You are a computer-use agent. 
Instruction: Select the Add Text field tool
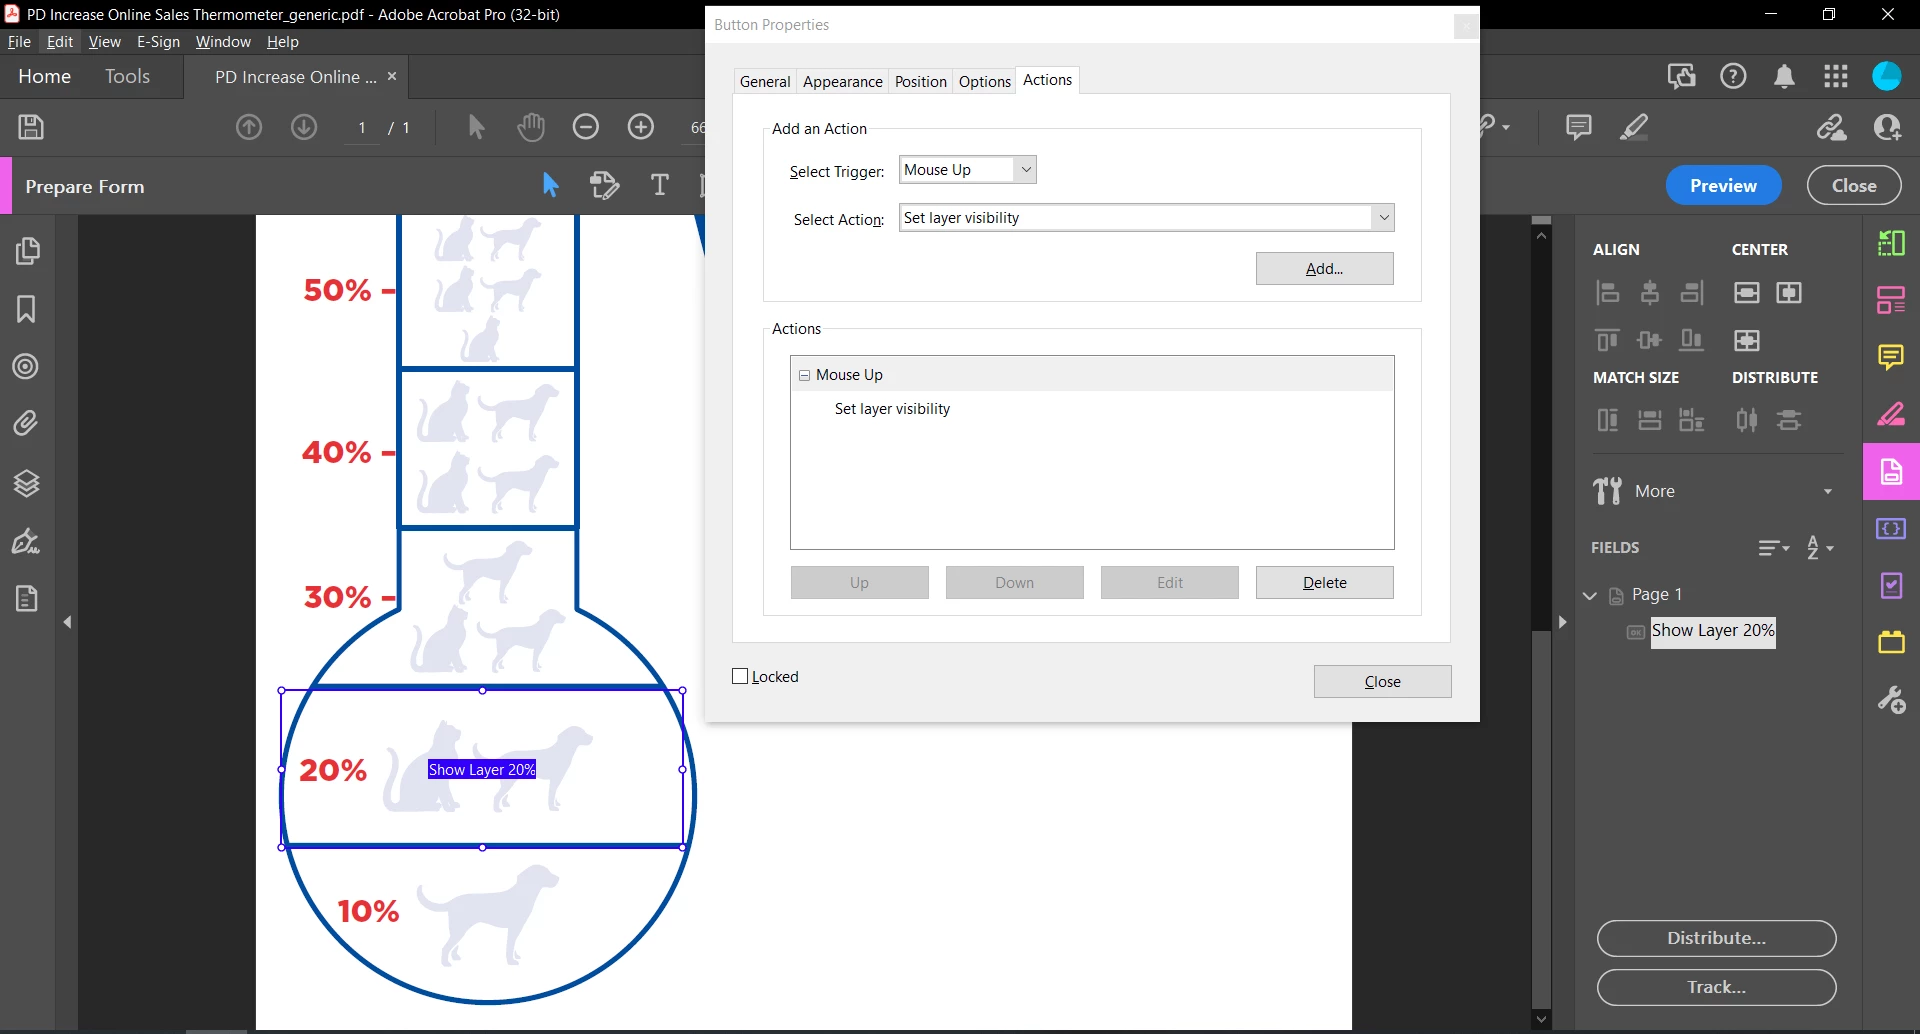pyautogui.click(x=660, y=185)
